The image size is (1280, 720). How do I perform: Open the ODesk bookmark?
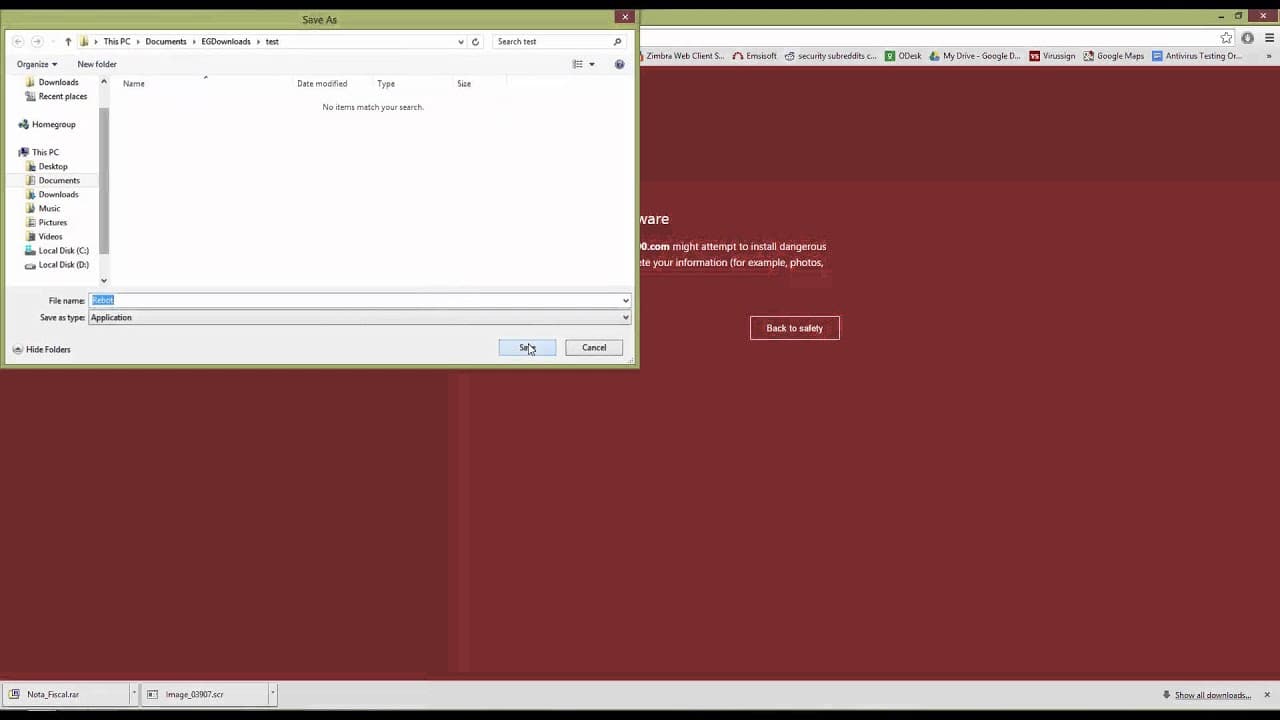click(903, 56)
